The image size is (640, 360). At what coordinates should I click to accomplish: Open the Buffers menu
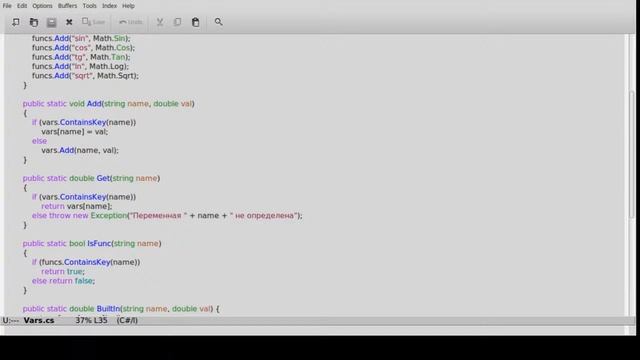(67, 6)
